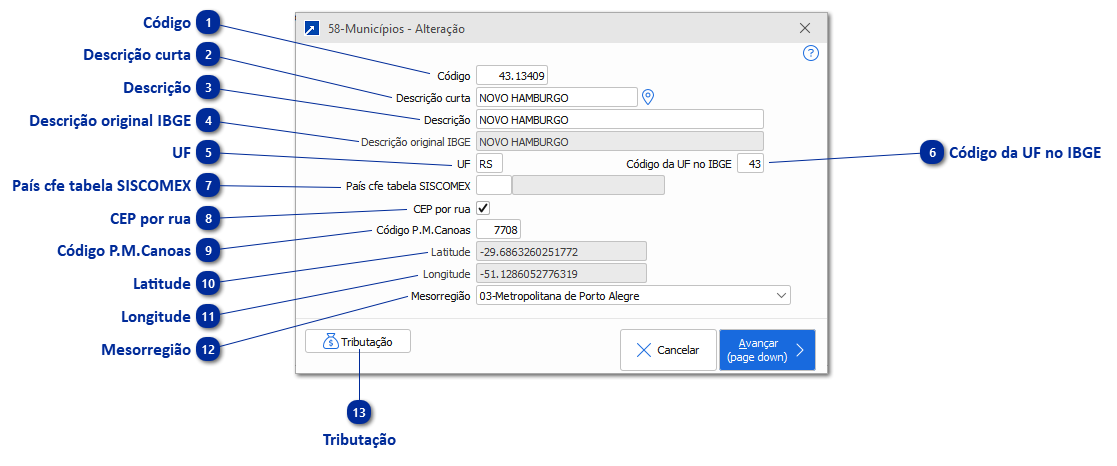Click the map pin location icon

[x=648, y=97]
